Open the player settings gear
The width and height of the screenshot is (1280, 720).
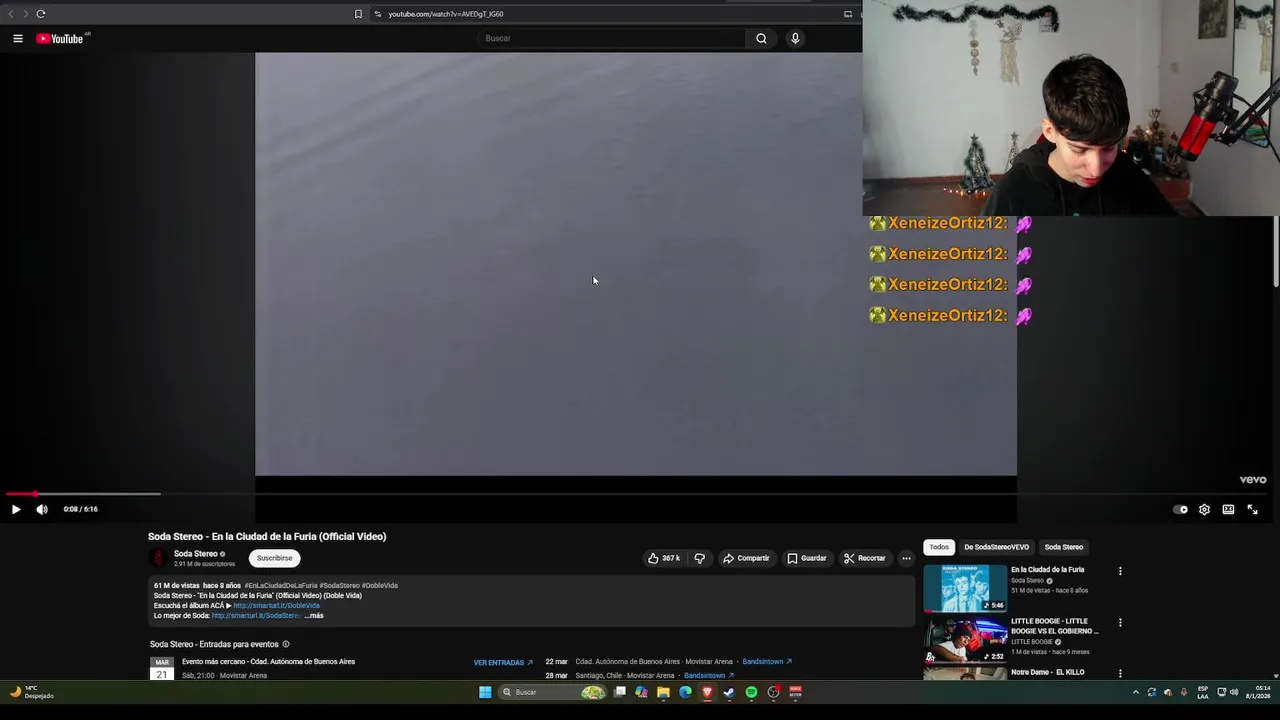click(1204, 509)
